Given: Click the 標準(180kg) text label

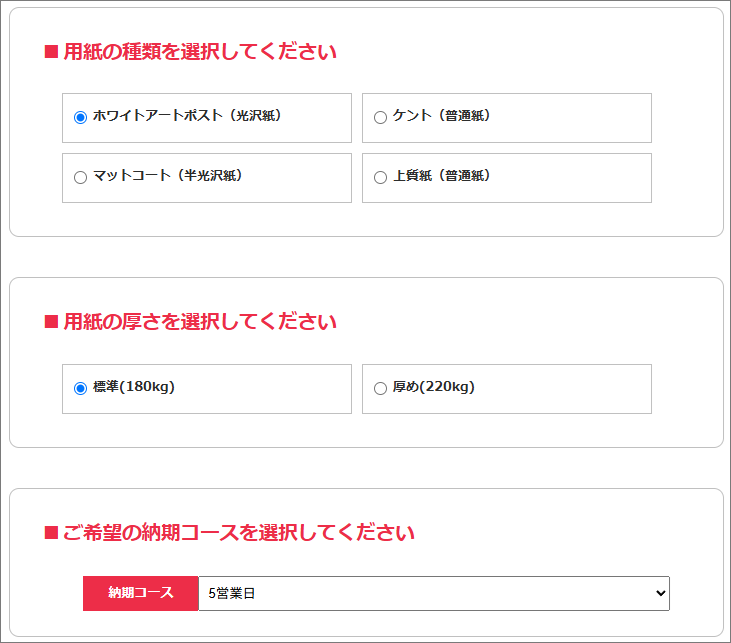Looking at the screenshot, I should pos(134,387).
